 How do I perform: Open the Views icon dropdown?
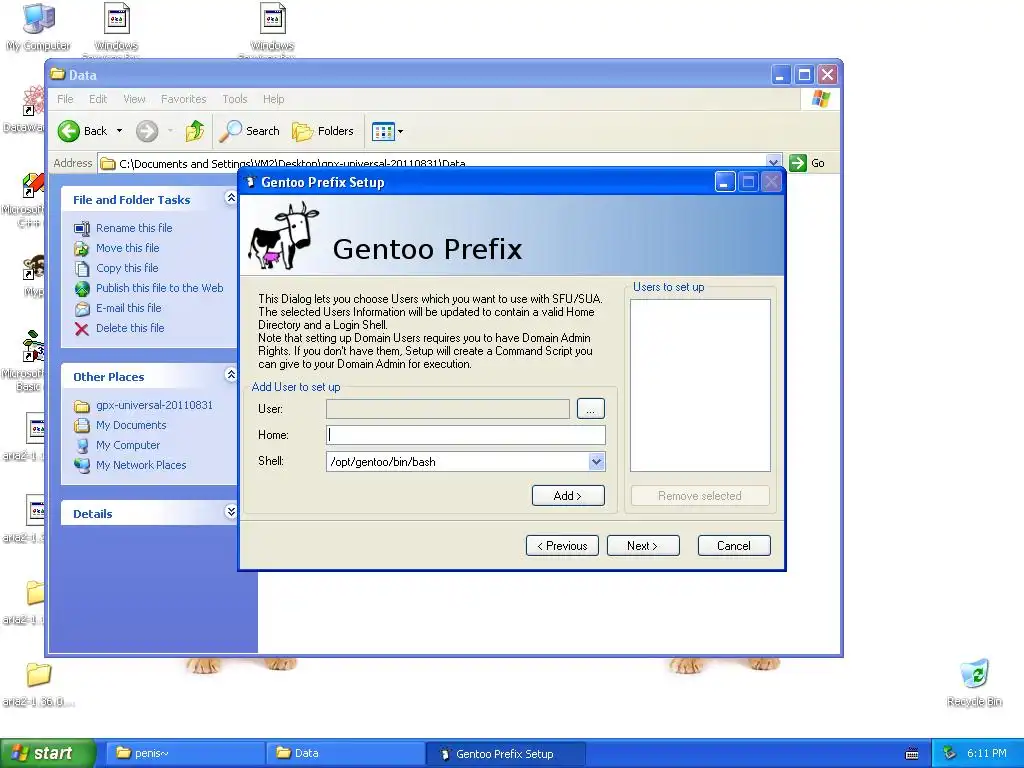pos(387,131)
